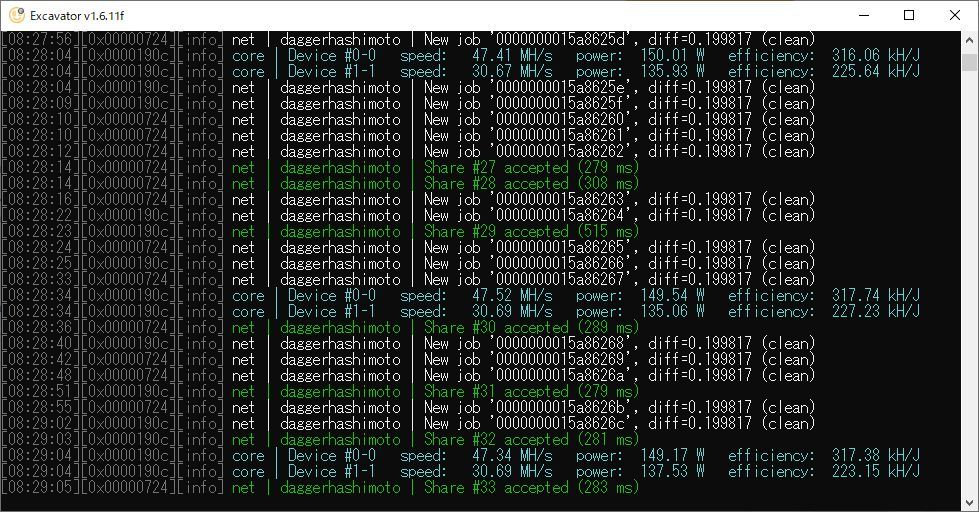Click the vertical scrollbar thumb
Image resolution: width=979 pixels, height=512 pixels.
pos(969,62)
